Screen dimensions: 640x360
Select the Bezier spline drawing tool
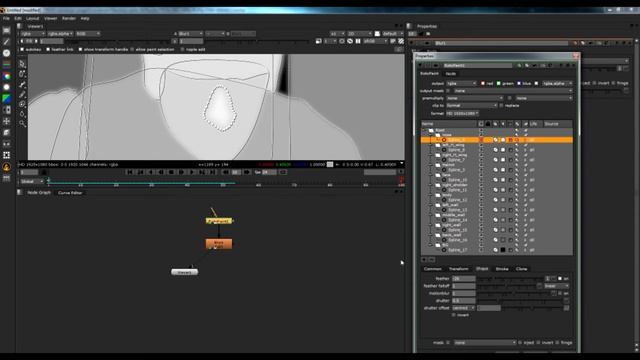22,84
